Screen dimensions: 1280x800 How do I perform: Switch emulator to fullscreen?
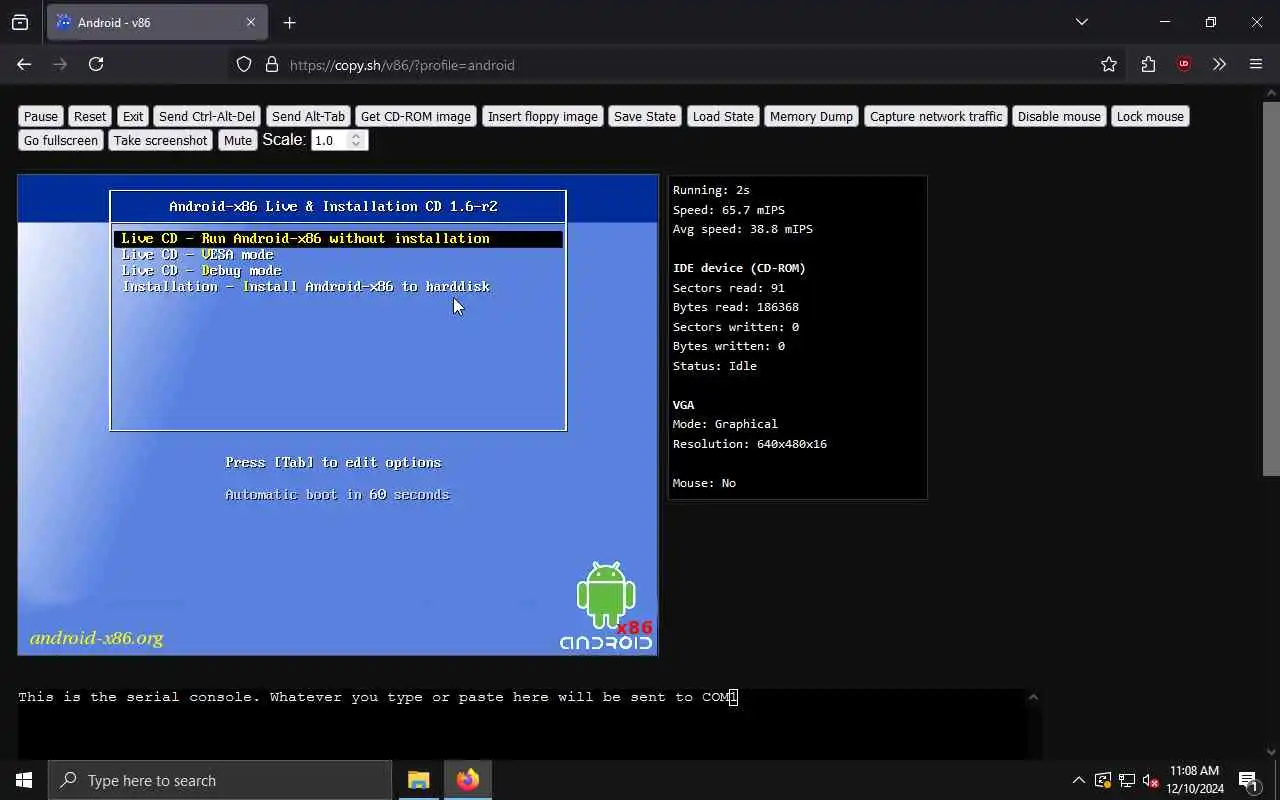(61, 140)
